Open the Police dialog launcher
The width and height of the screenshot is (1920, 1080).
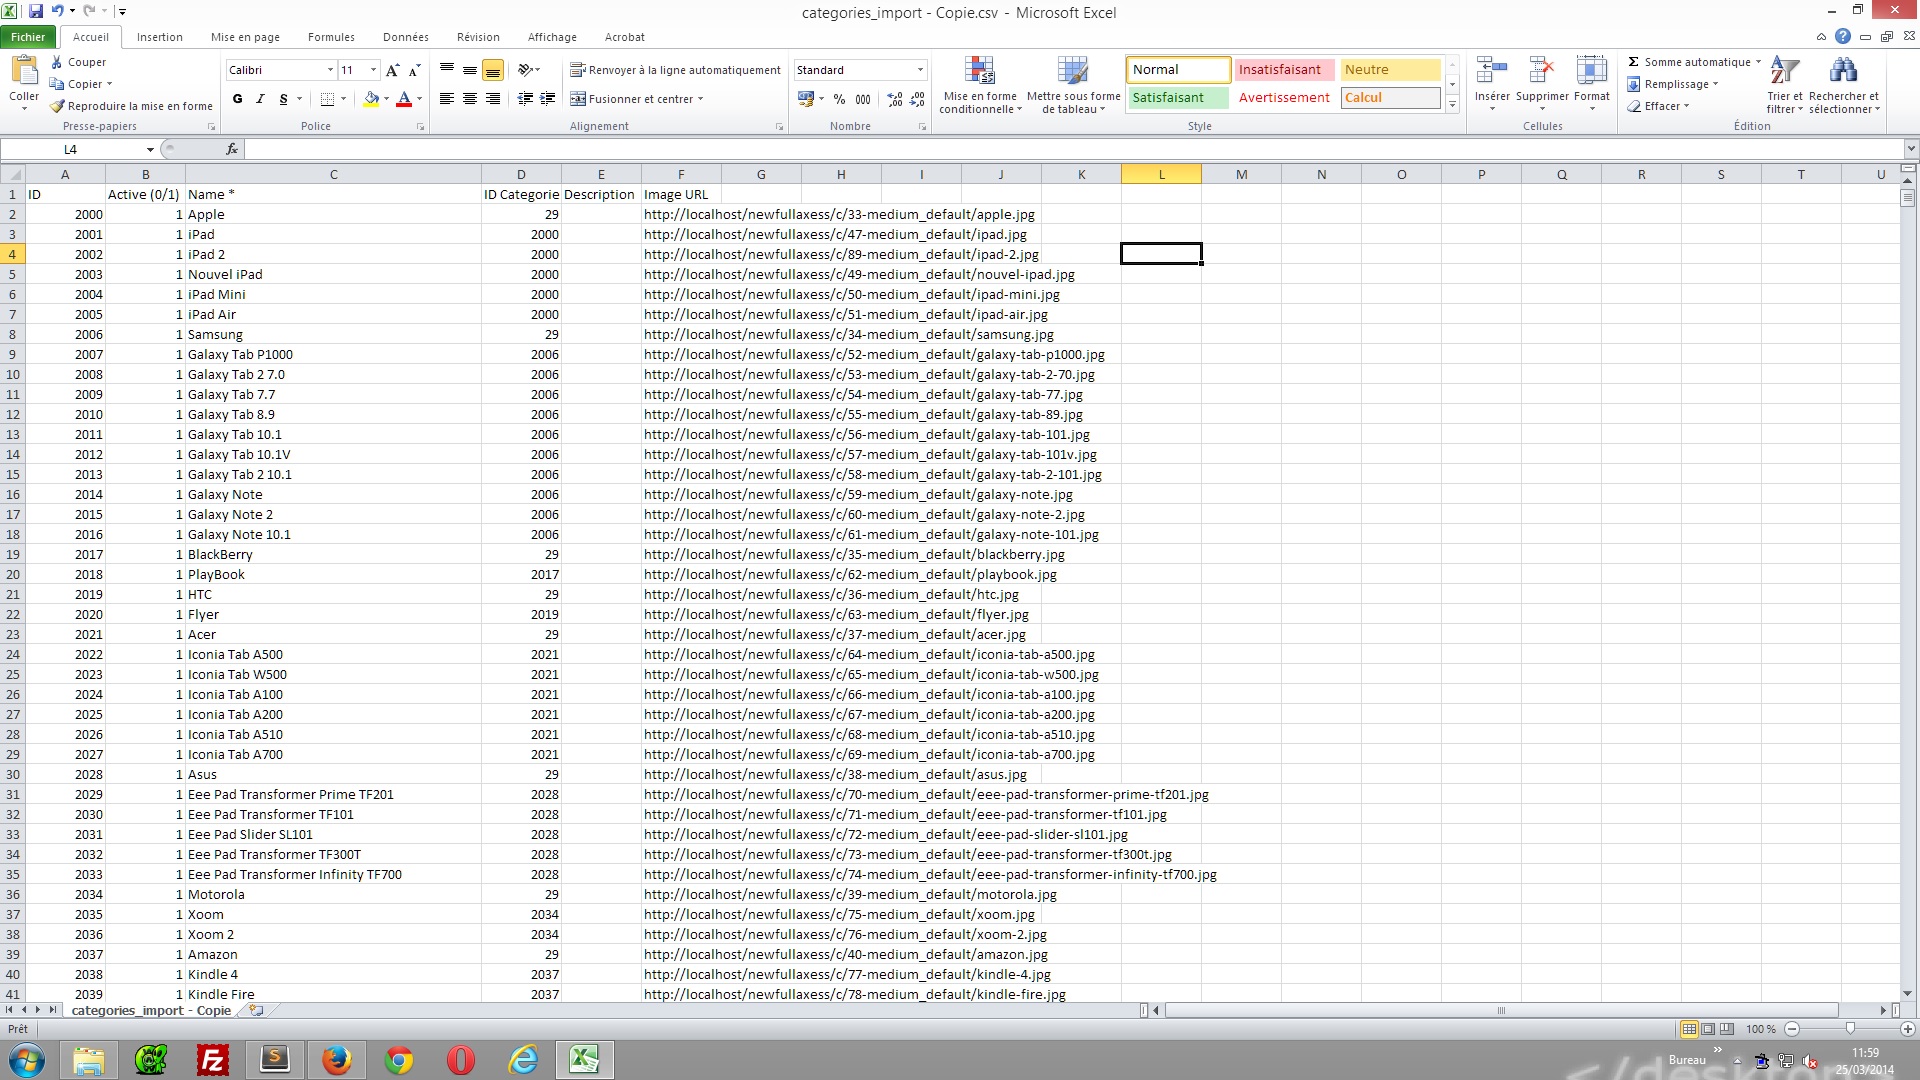420,127
